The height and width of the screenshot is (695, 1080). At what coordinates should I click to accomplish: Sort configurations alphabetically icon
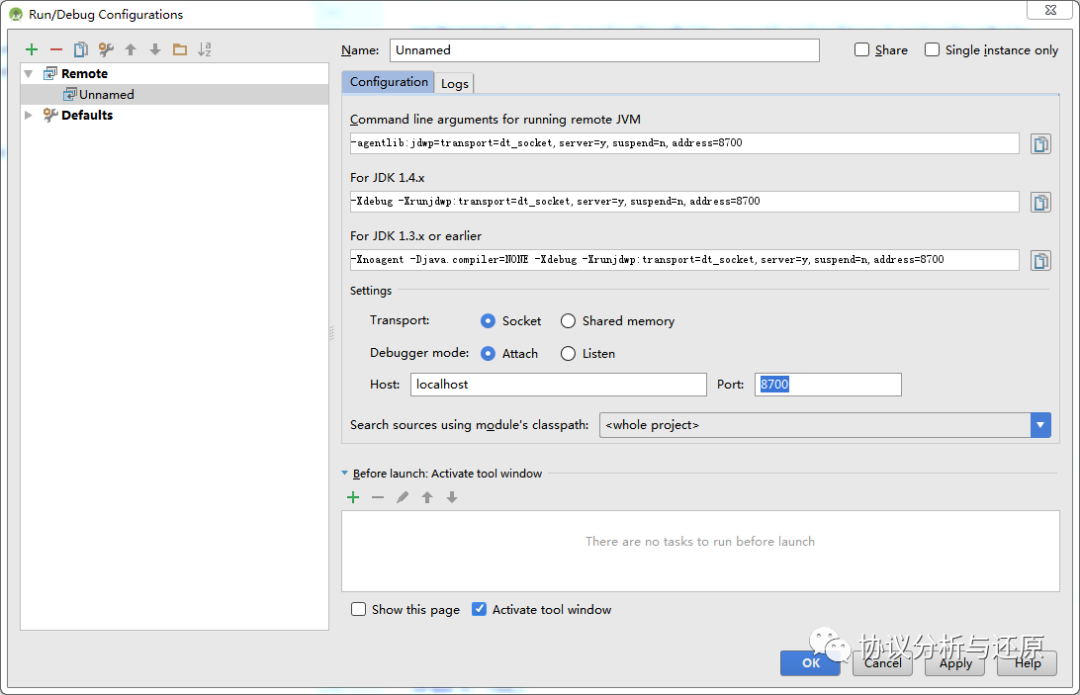pos(205,50)
